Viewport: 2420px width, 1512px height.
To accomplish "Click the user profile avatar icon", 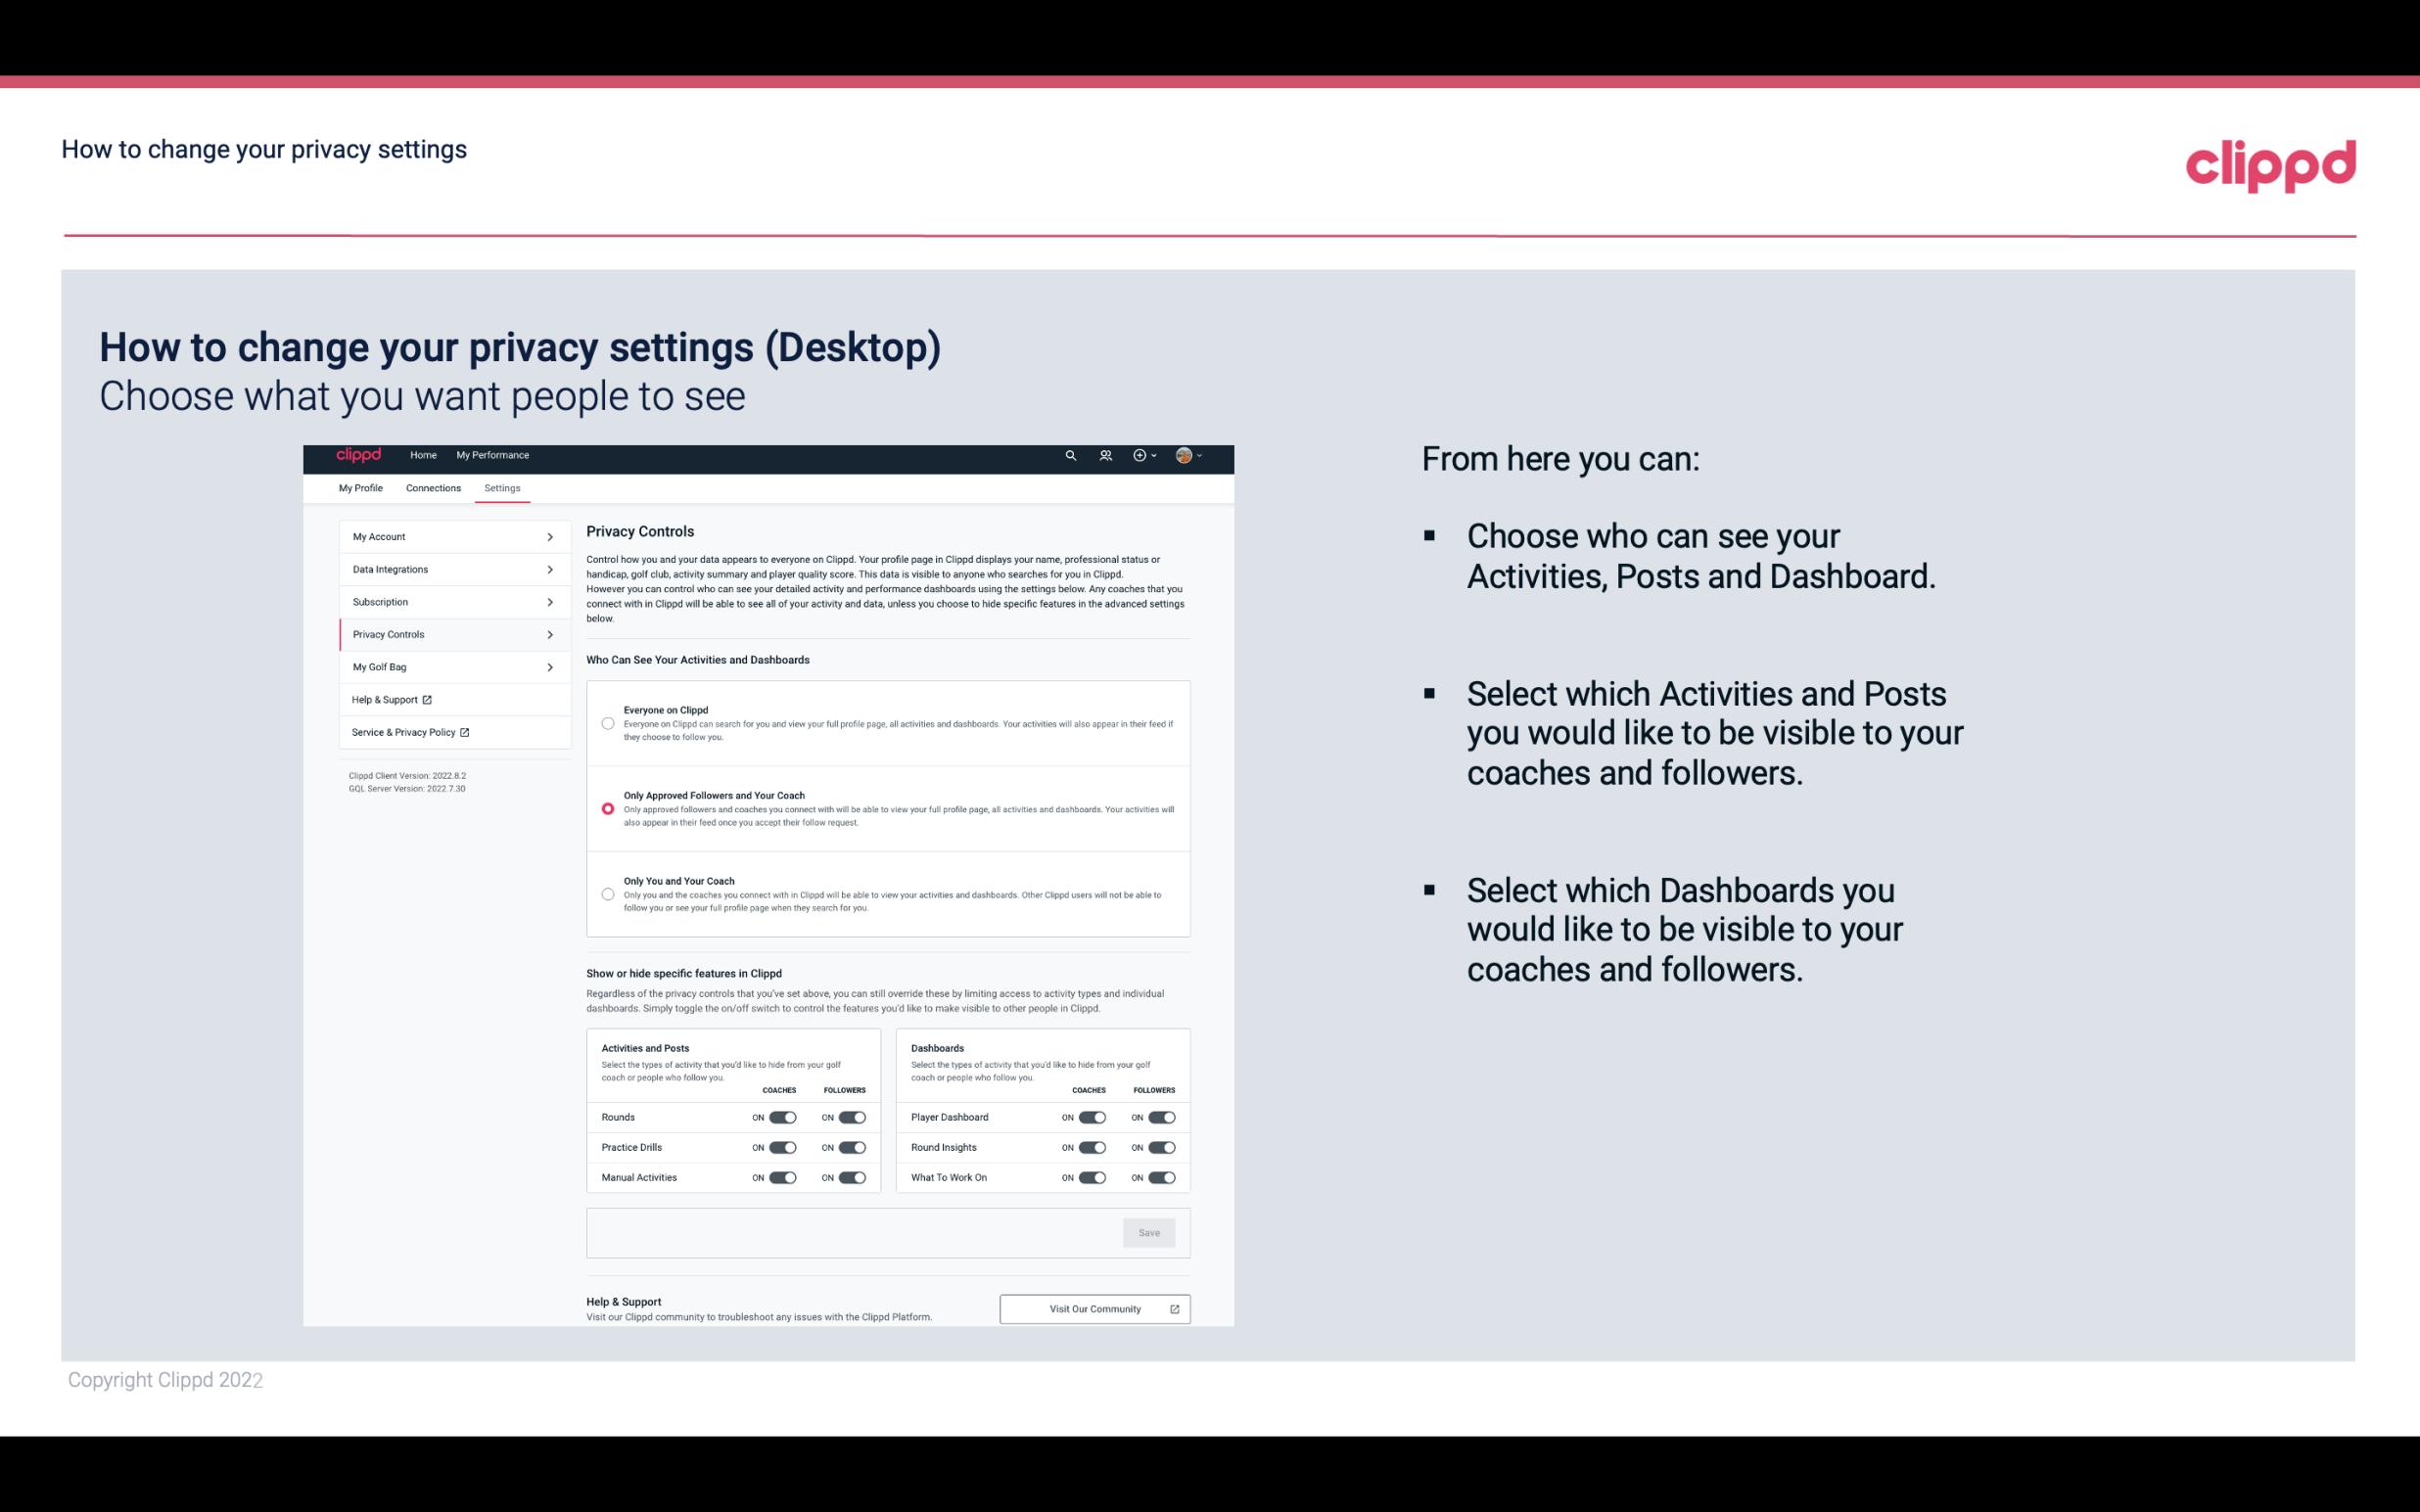I will [1185, 455].
